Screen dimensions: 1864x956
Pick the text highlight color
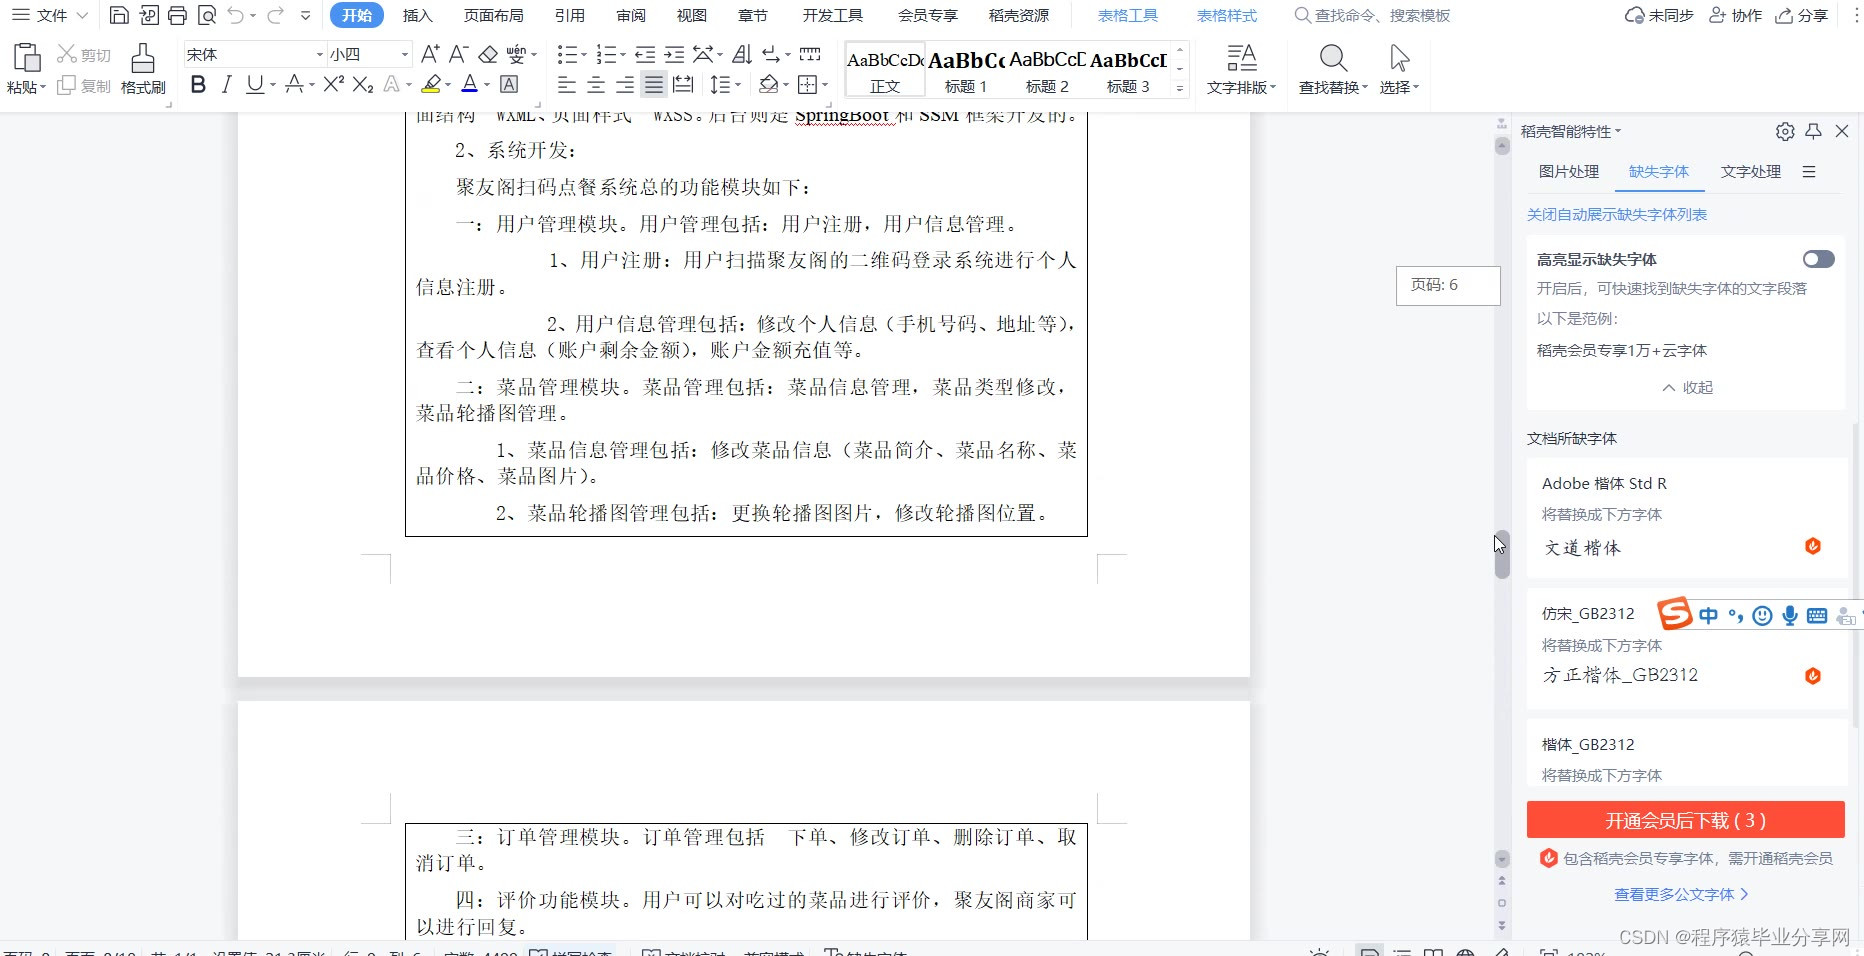pyautogui.click(x=431, y=85)
